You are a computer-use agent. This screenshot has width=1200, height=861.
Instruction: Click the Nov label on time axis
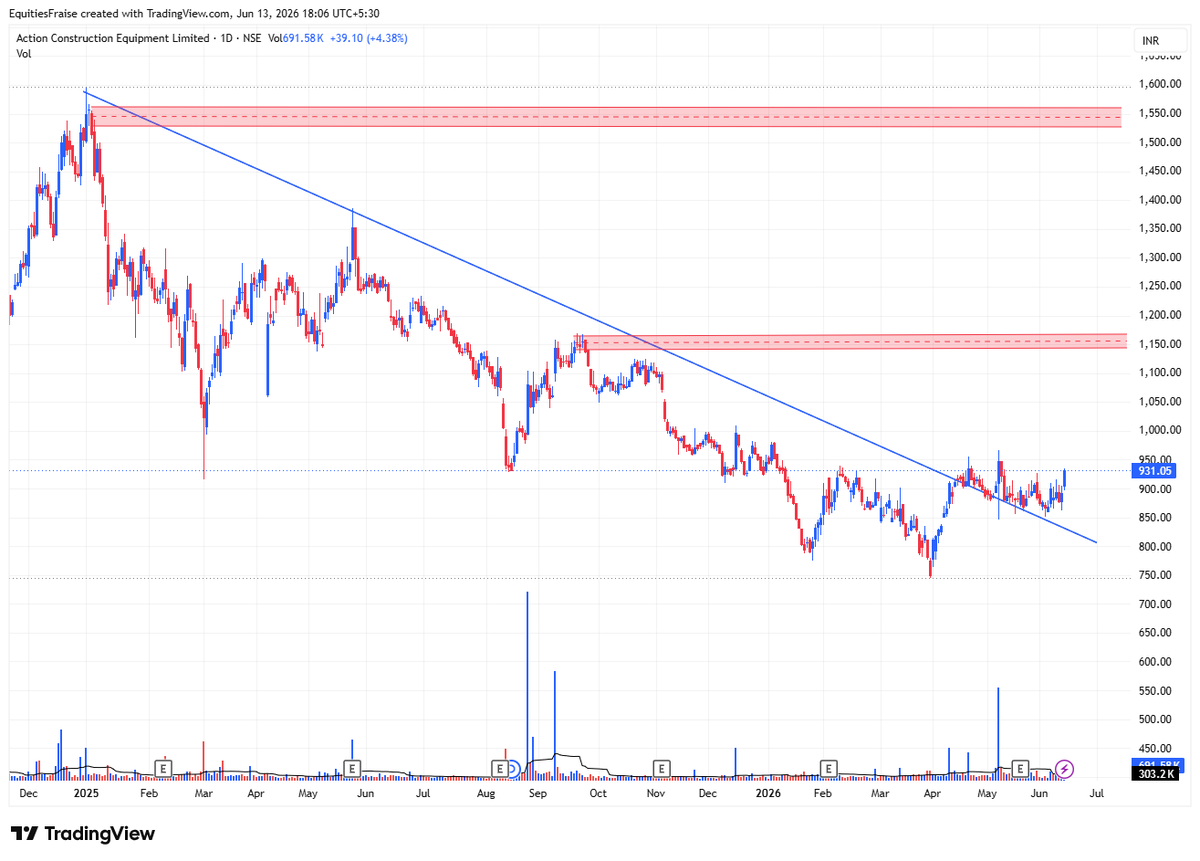[656, 793]
